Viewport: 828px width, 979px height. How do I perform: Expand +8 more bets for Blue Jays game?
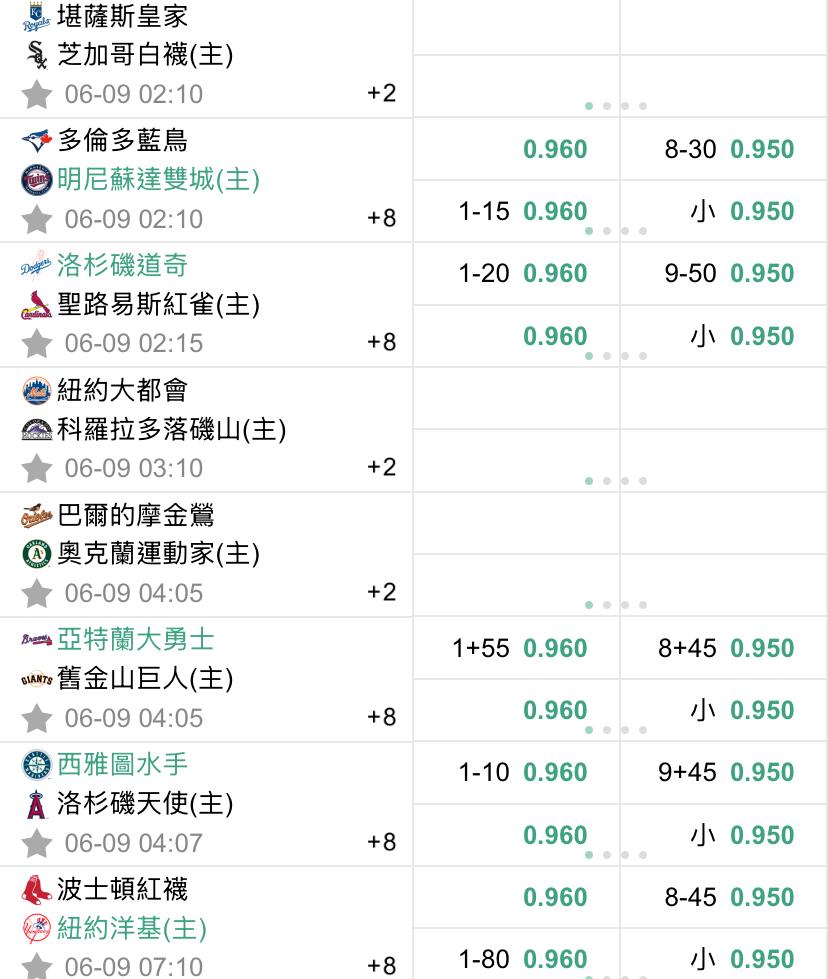click(x=382, y=218)
